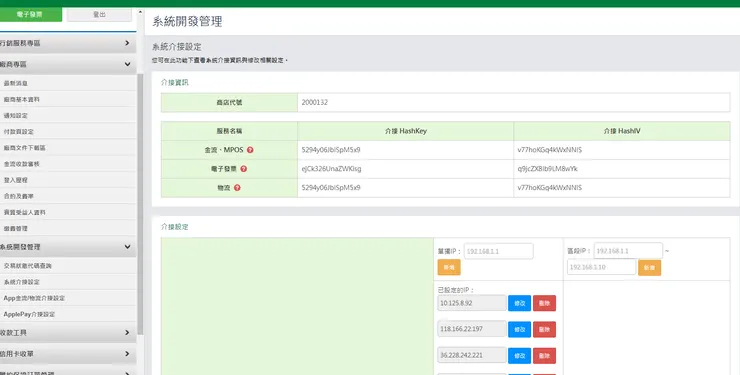Expand the 收款工具 section
The image size is (740, 375).
tap(68, 333)
